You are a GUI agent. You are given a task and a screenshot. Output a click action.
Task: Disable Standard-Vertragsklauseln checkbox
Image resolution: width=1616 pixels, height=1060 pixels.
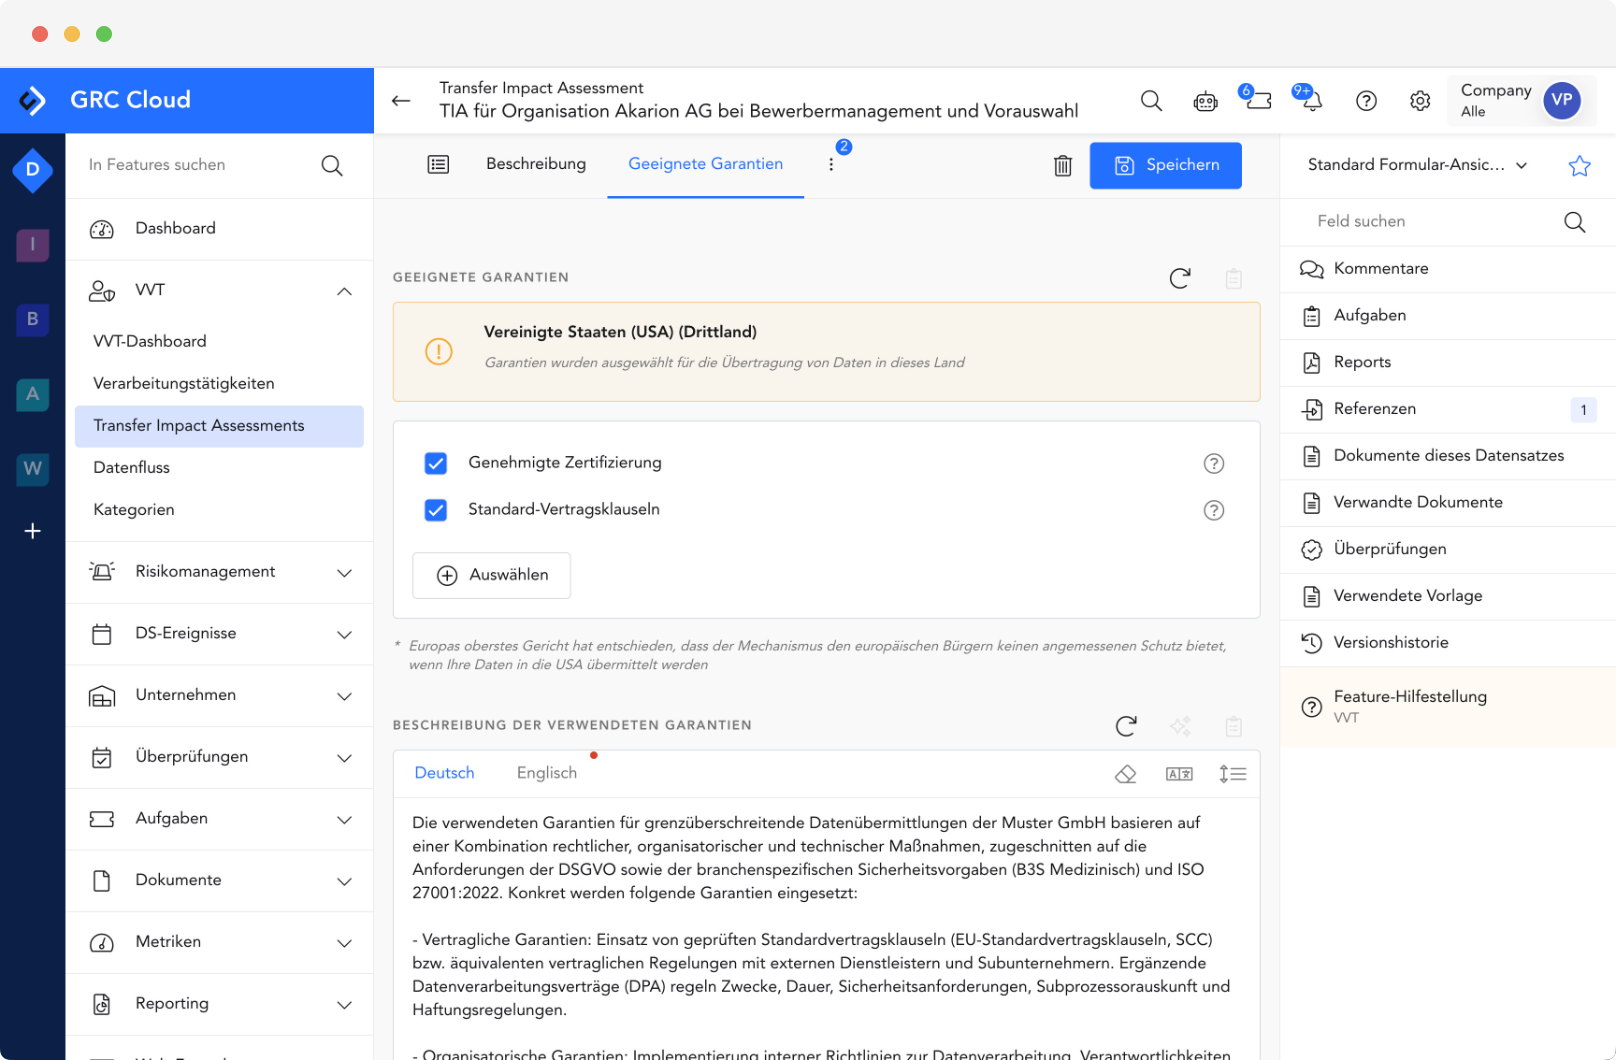[x=436, y=510]
